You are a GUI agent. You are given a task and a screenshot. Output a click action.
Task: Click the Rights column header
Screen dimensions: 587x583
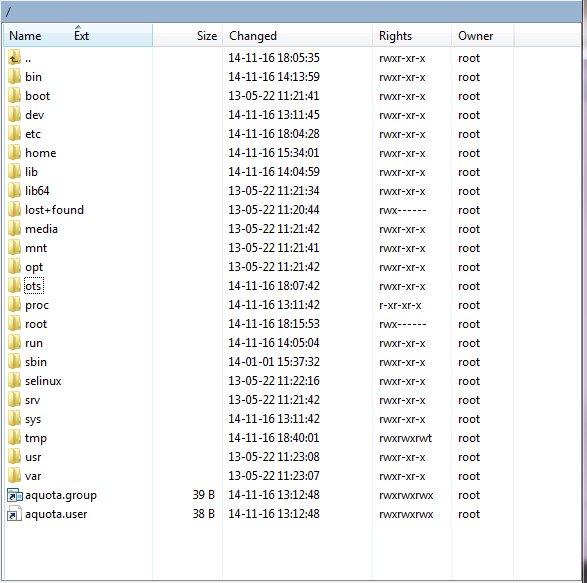click(395, 36)
